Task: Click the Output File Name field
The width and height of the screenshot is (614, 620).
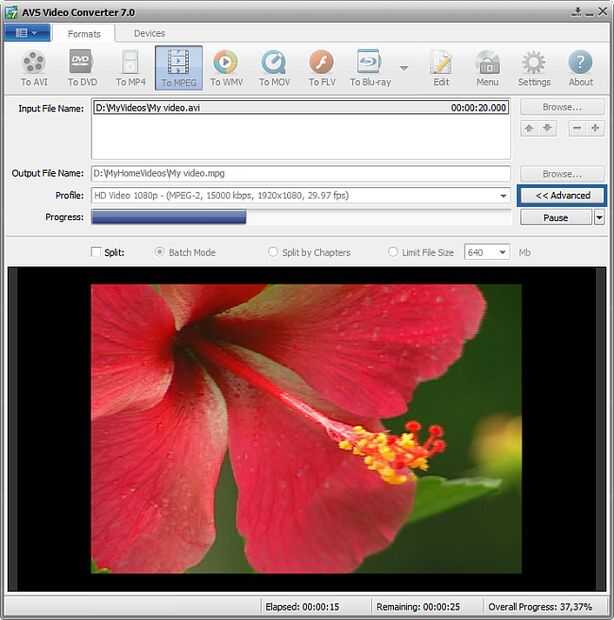Action: pyautogui.click(x=301, y=174)
